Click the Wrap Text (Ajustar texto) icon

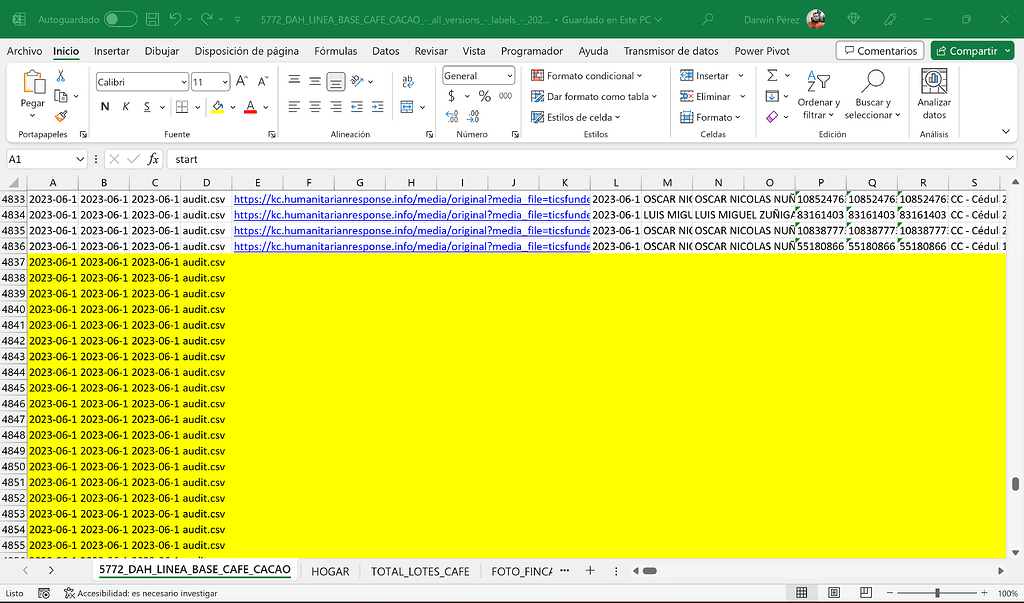[x=407, y=79]
